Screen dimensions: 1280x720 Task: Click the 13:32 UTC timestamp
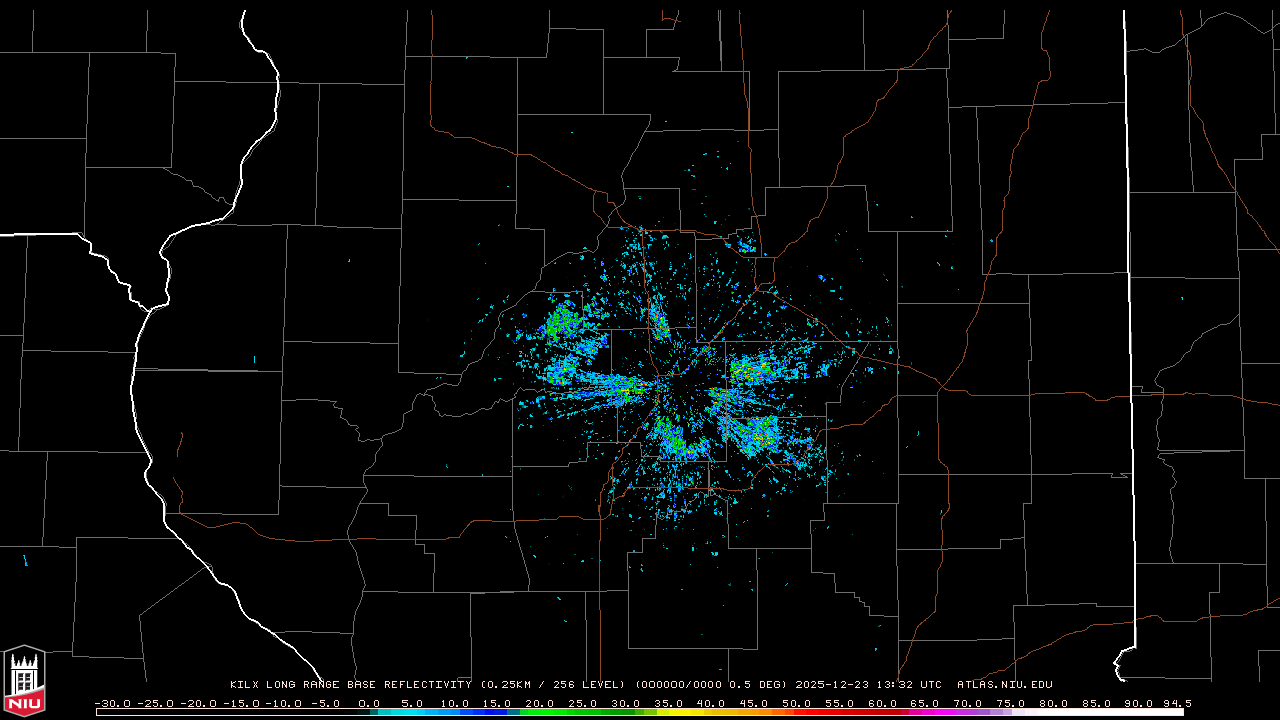click(910, 685)
